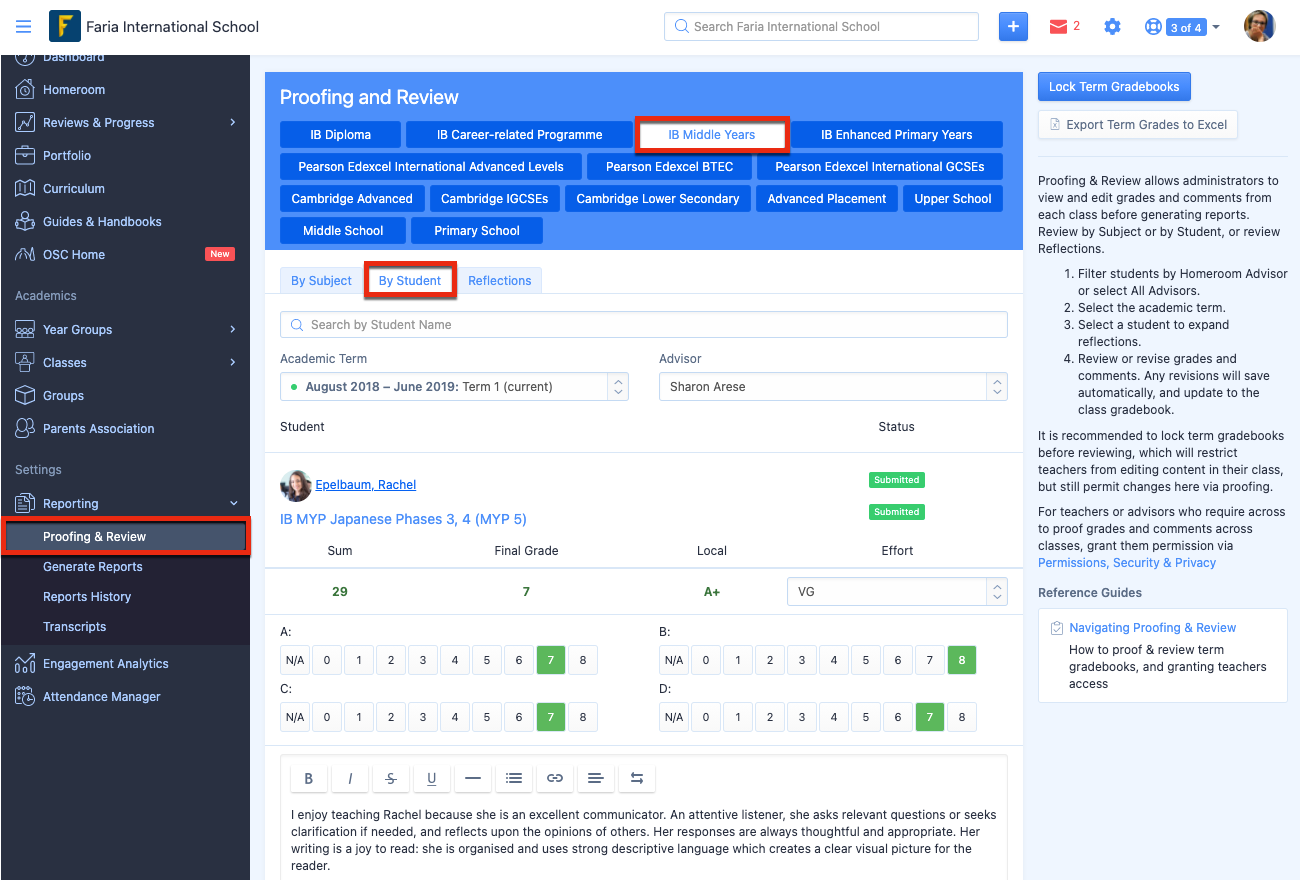
Task: Open the settings gear icon
Action: (1112, 27)
